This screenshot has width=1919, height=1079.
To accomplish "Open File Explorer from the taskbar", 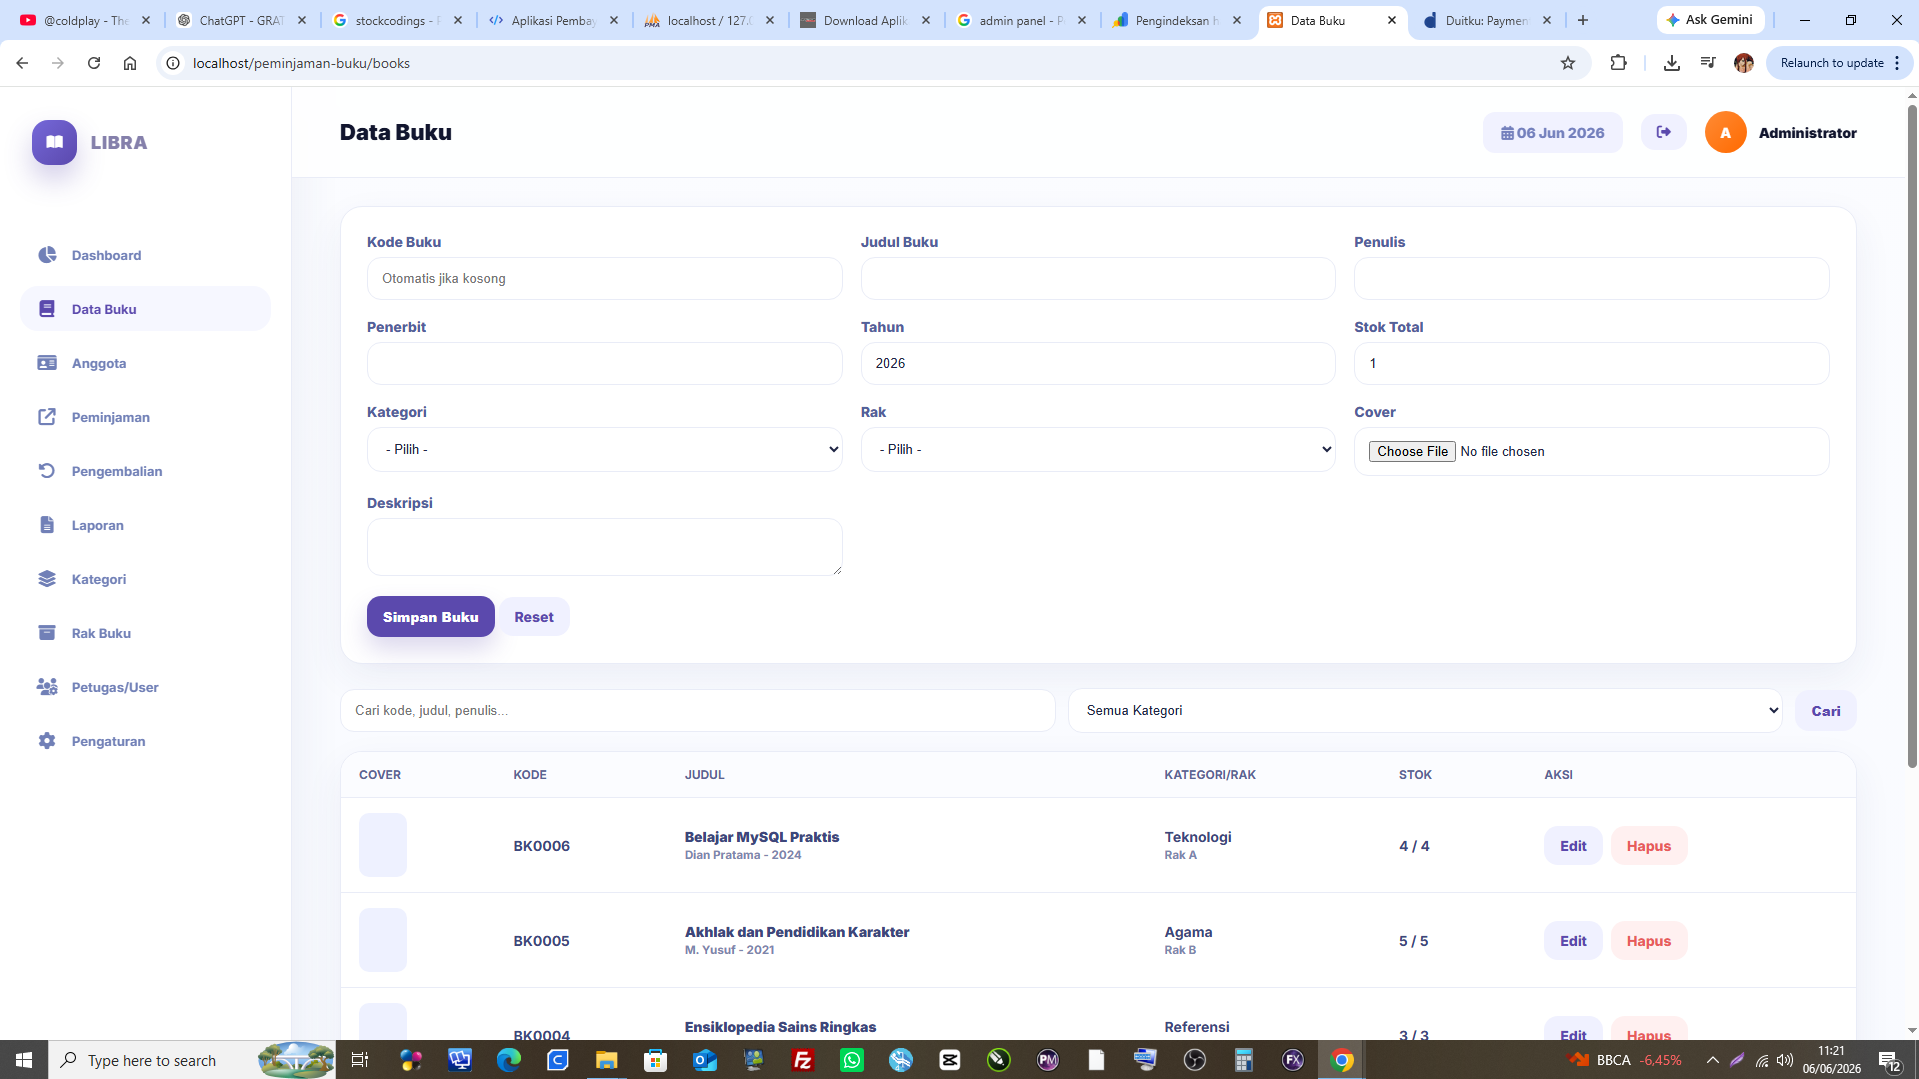I will [606, 1060].
